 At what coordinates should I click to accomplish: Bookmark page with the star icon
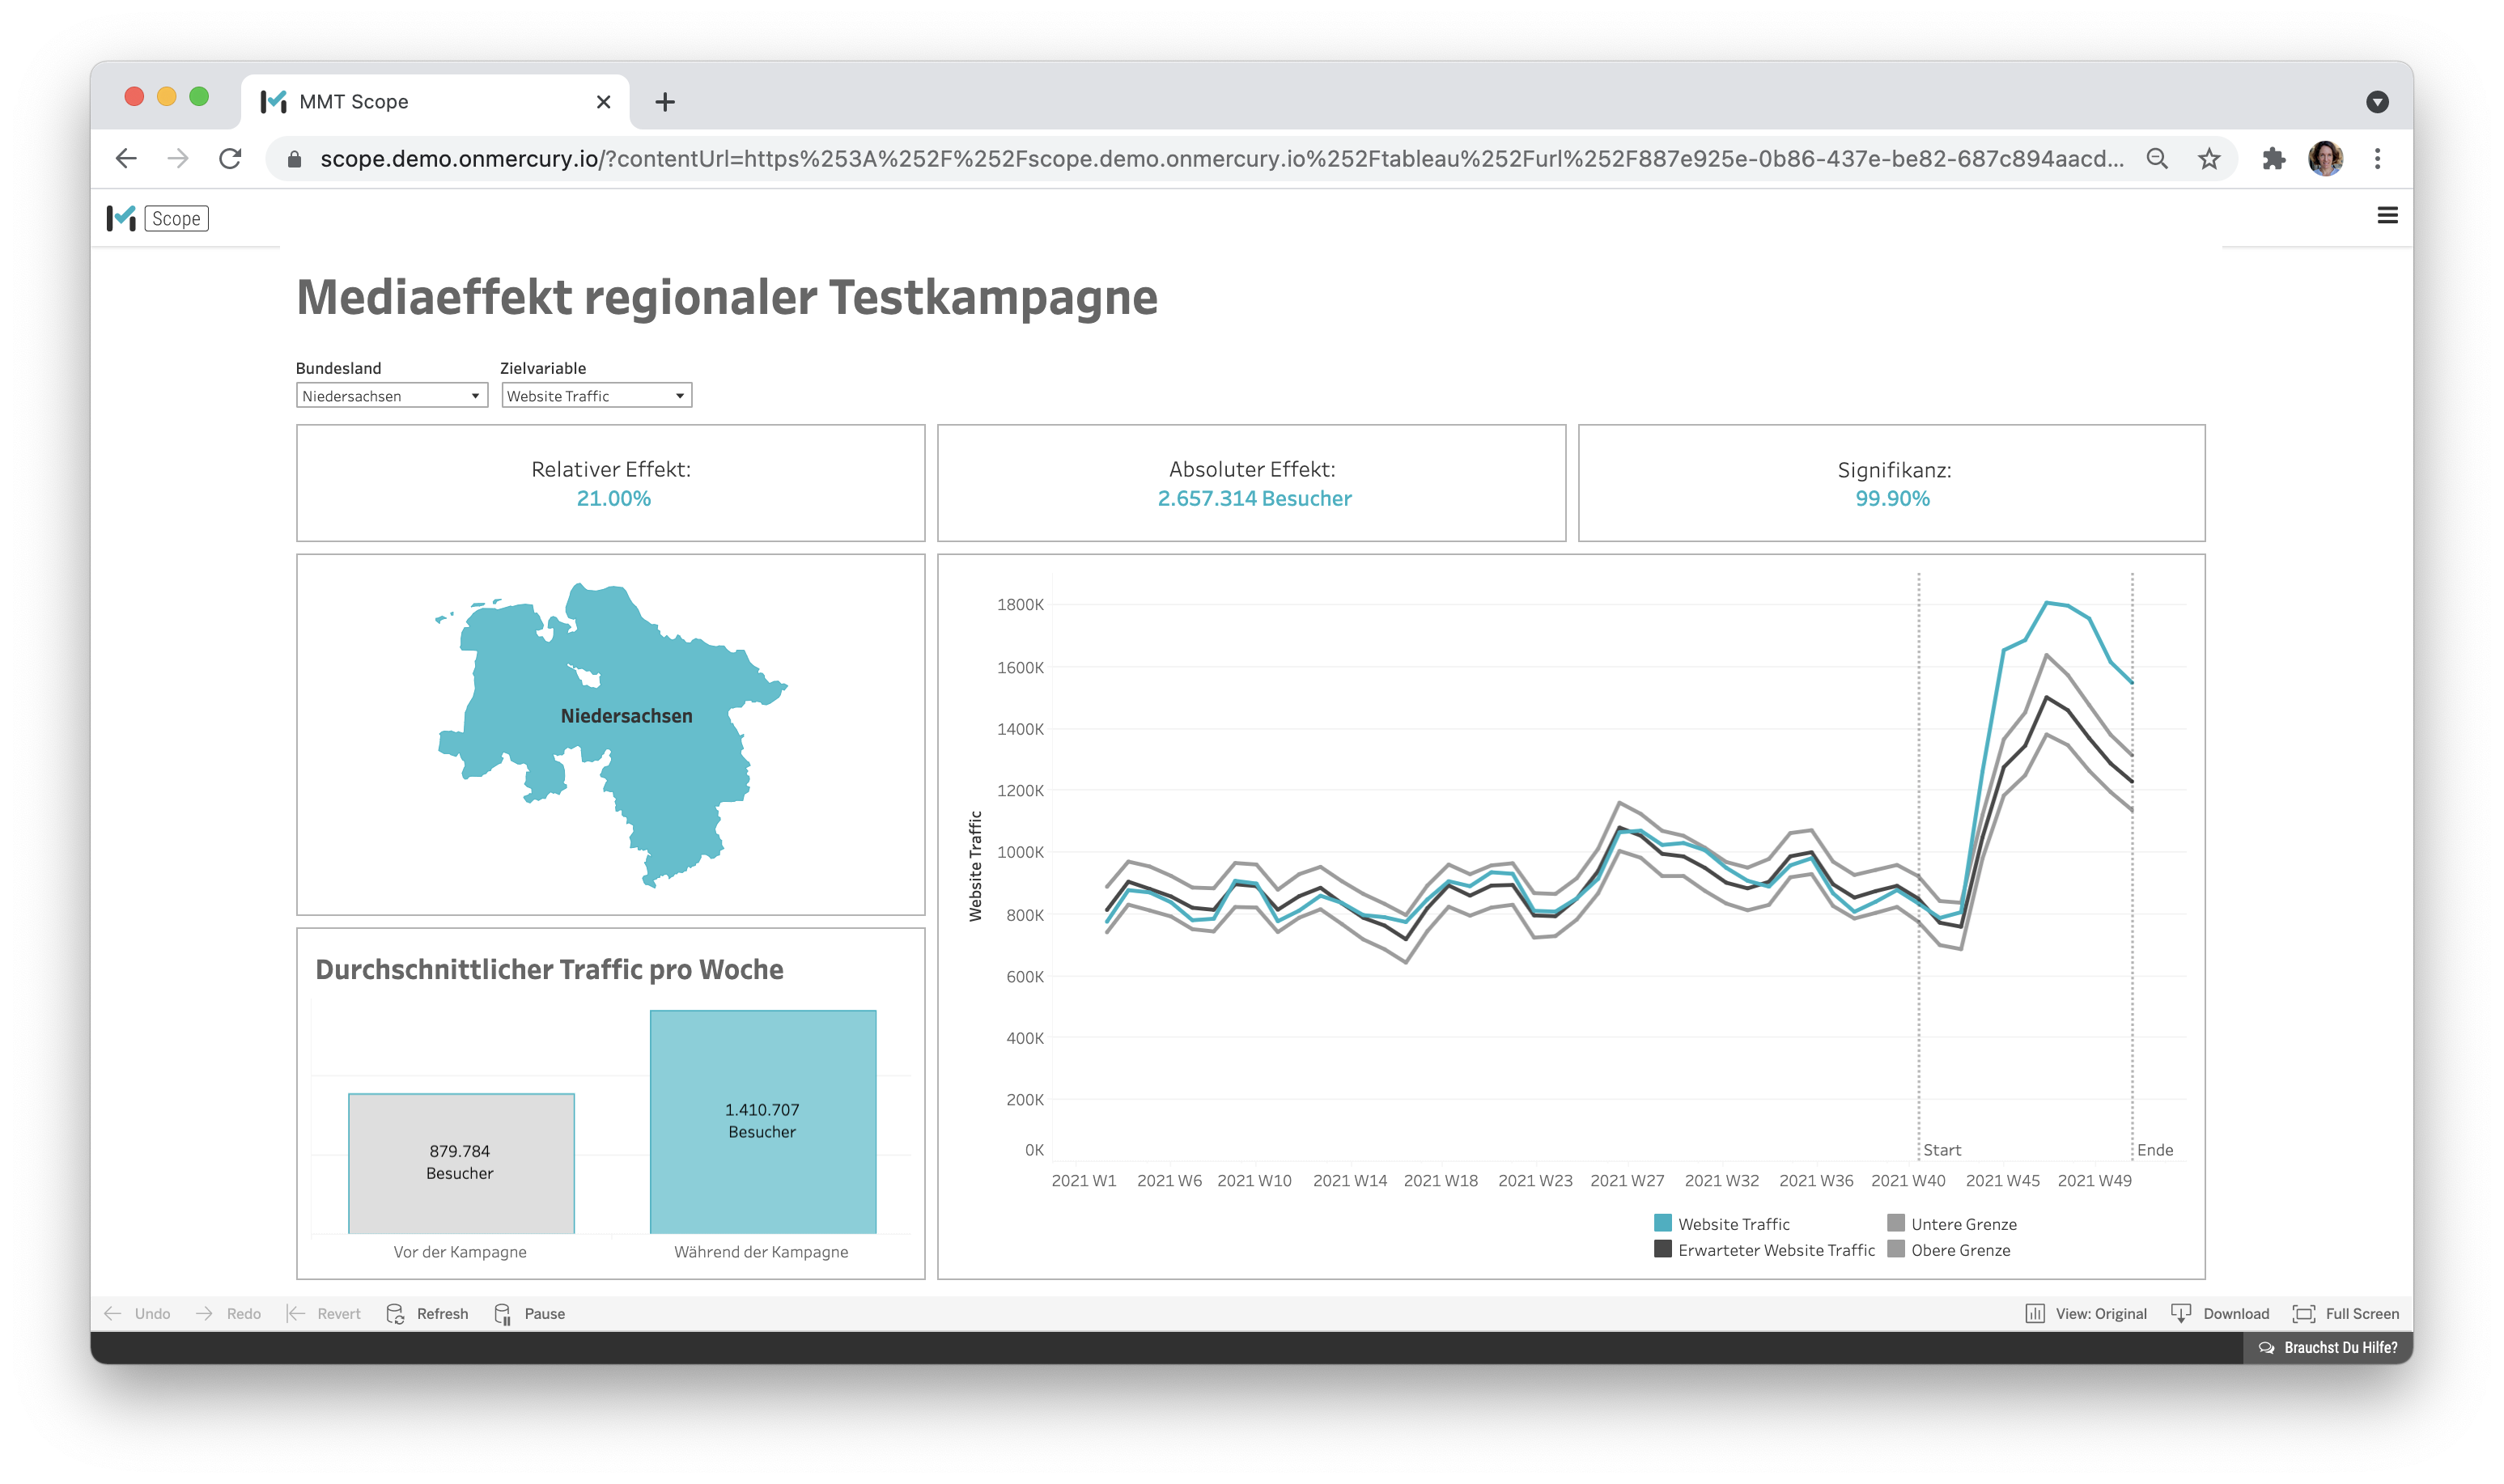2209,158
